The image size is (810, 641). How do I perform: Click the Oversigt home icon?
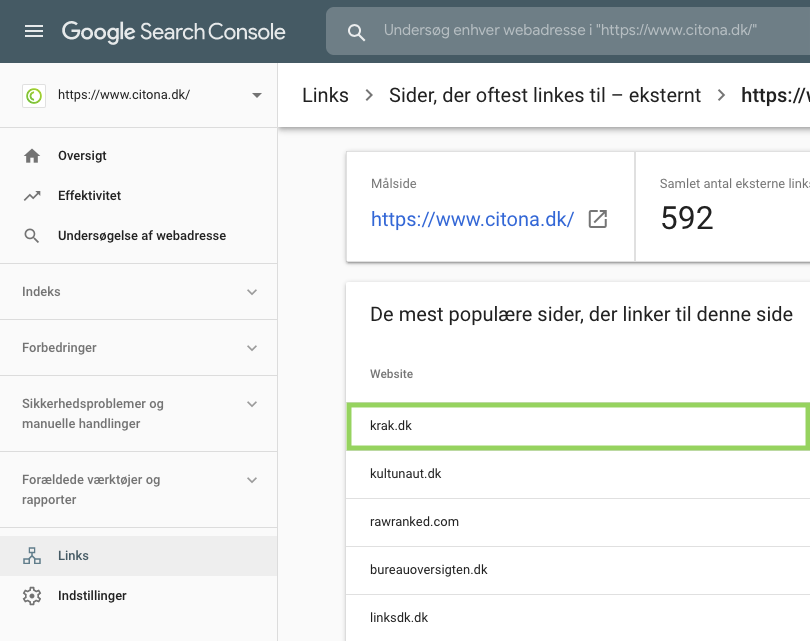click(32, 155)
